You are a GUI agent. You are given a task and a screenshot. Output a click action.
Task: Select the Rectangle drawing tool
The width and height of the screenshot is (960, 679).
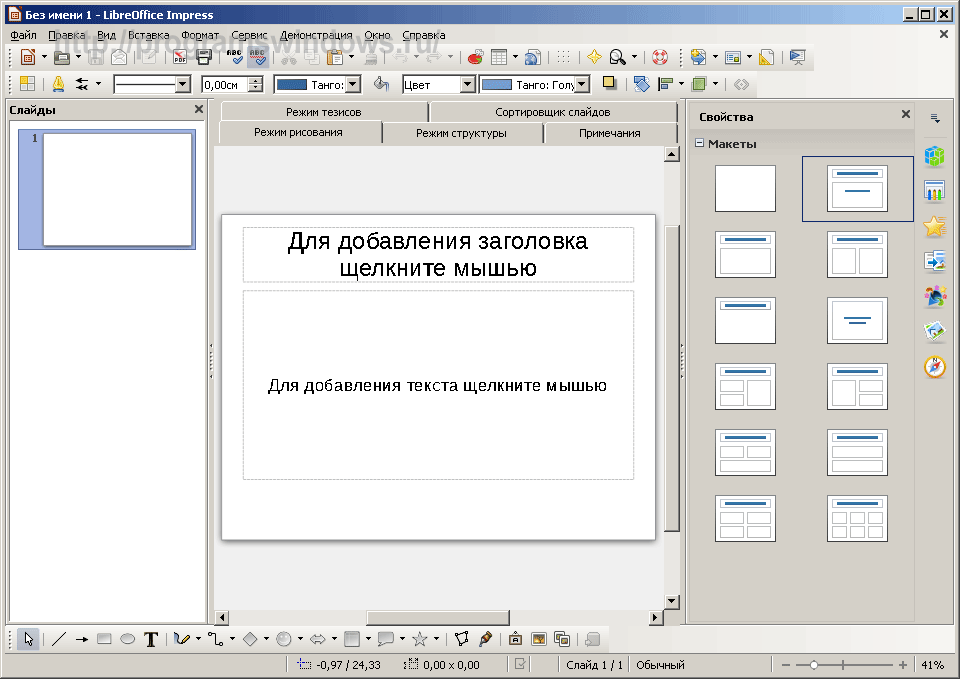104,639
